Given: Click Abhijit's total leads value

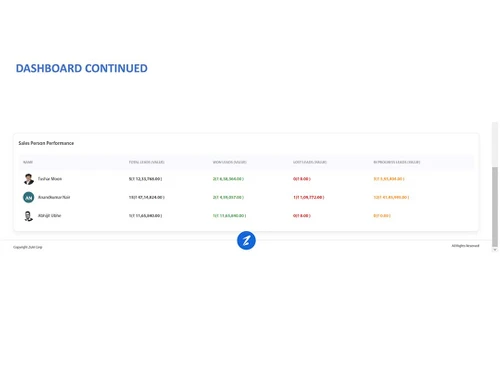Looking at the screenshot, I should tap(145, 216).
